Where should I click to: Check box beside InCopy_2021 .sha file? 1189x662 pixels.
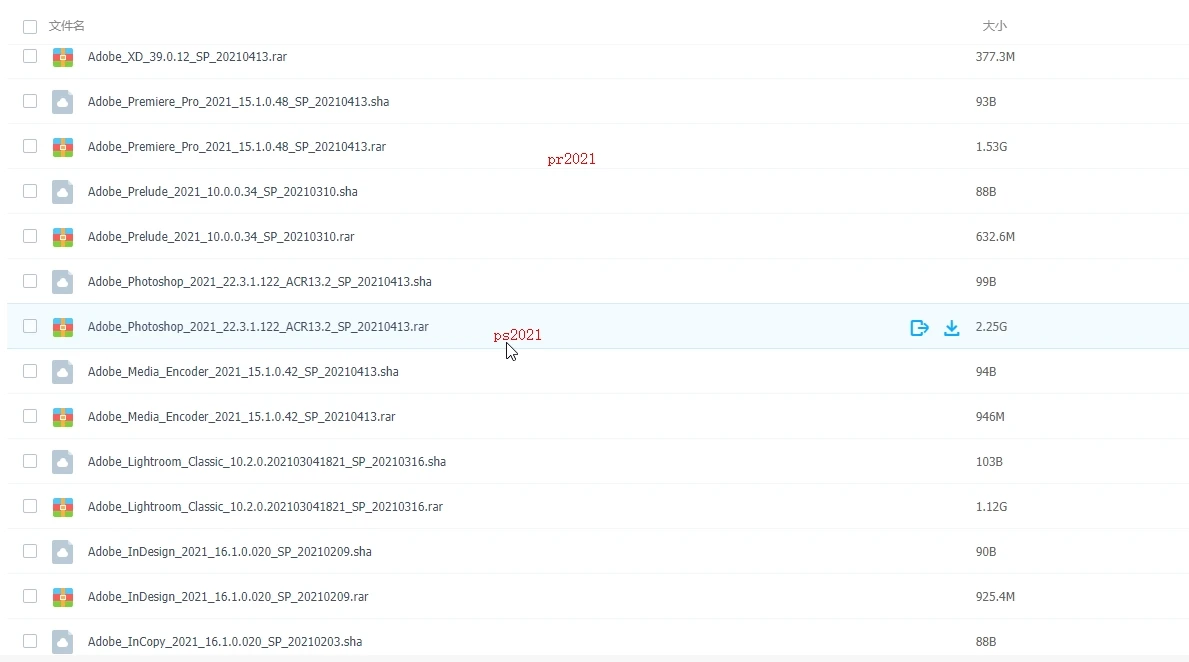click(x=30, y=641)
